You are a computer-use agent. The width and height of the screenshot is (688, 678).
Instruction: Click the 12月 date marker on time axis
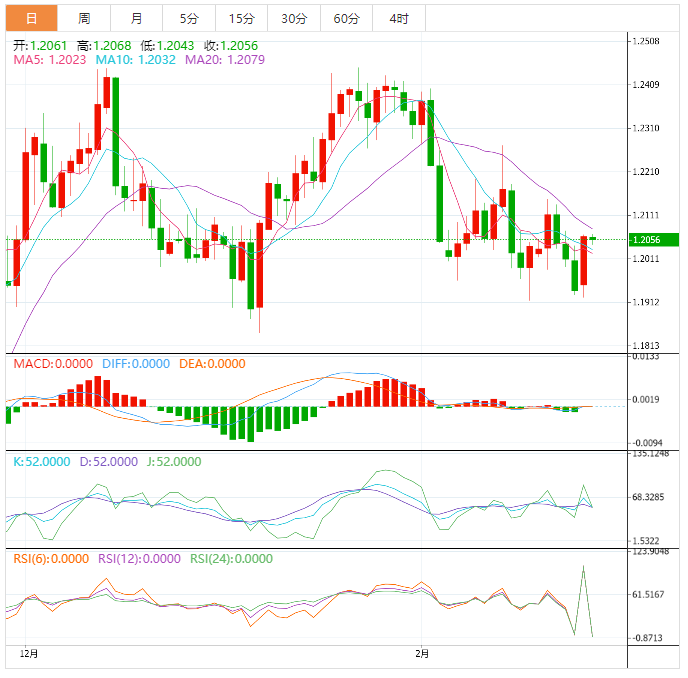point(29,654)
